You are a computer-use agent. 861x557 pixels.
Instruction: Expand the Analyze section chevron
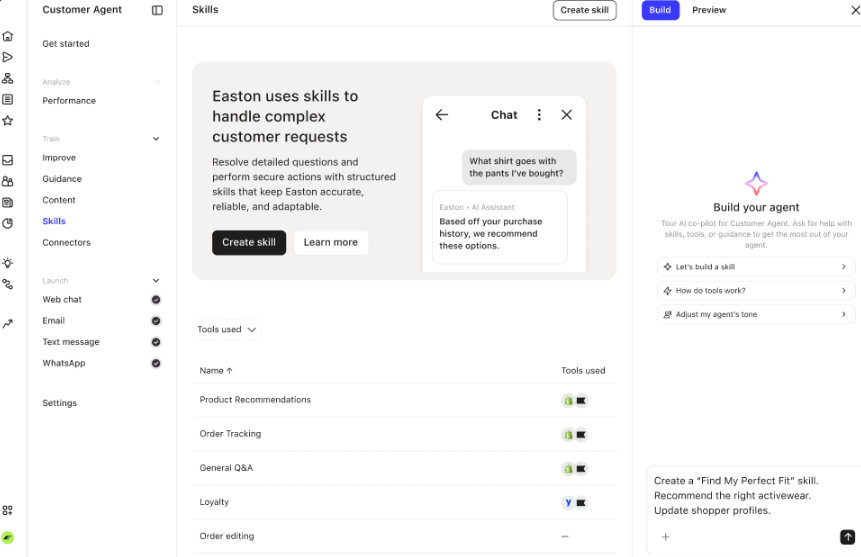coord(157,82)
